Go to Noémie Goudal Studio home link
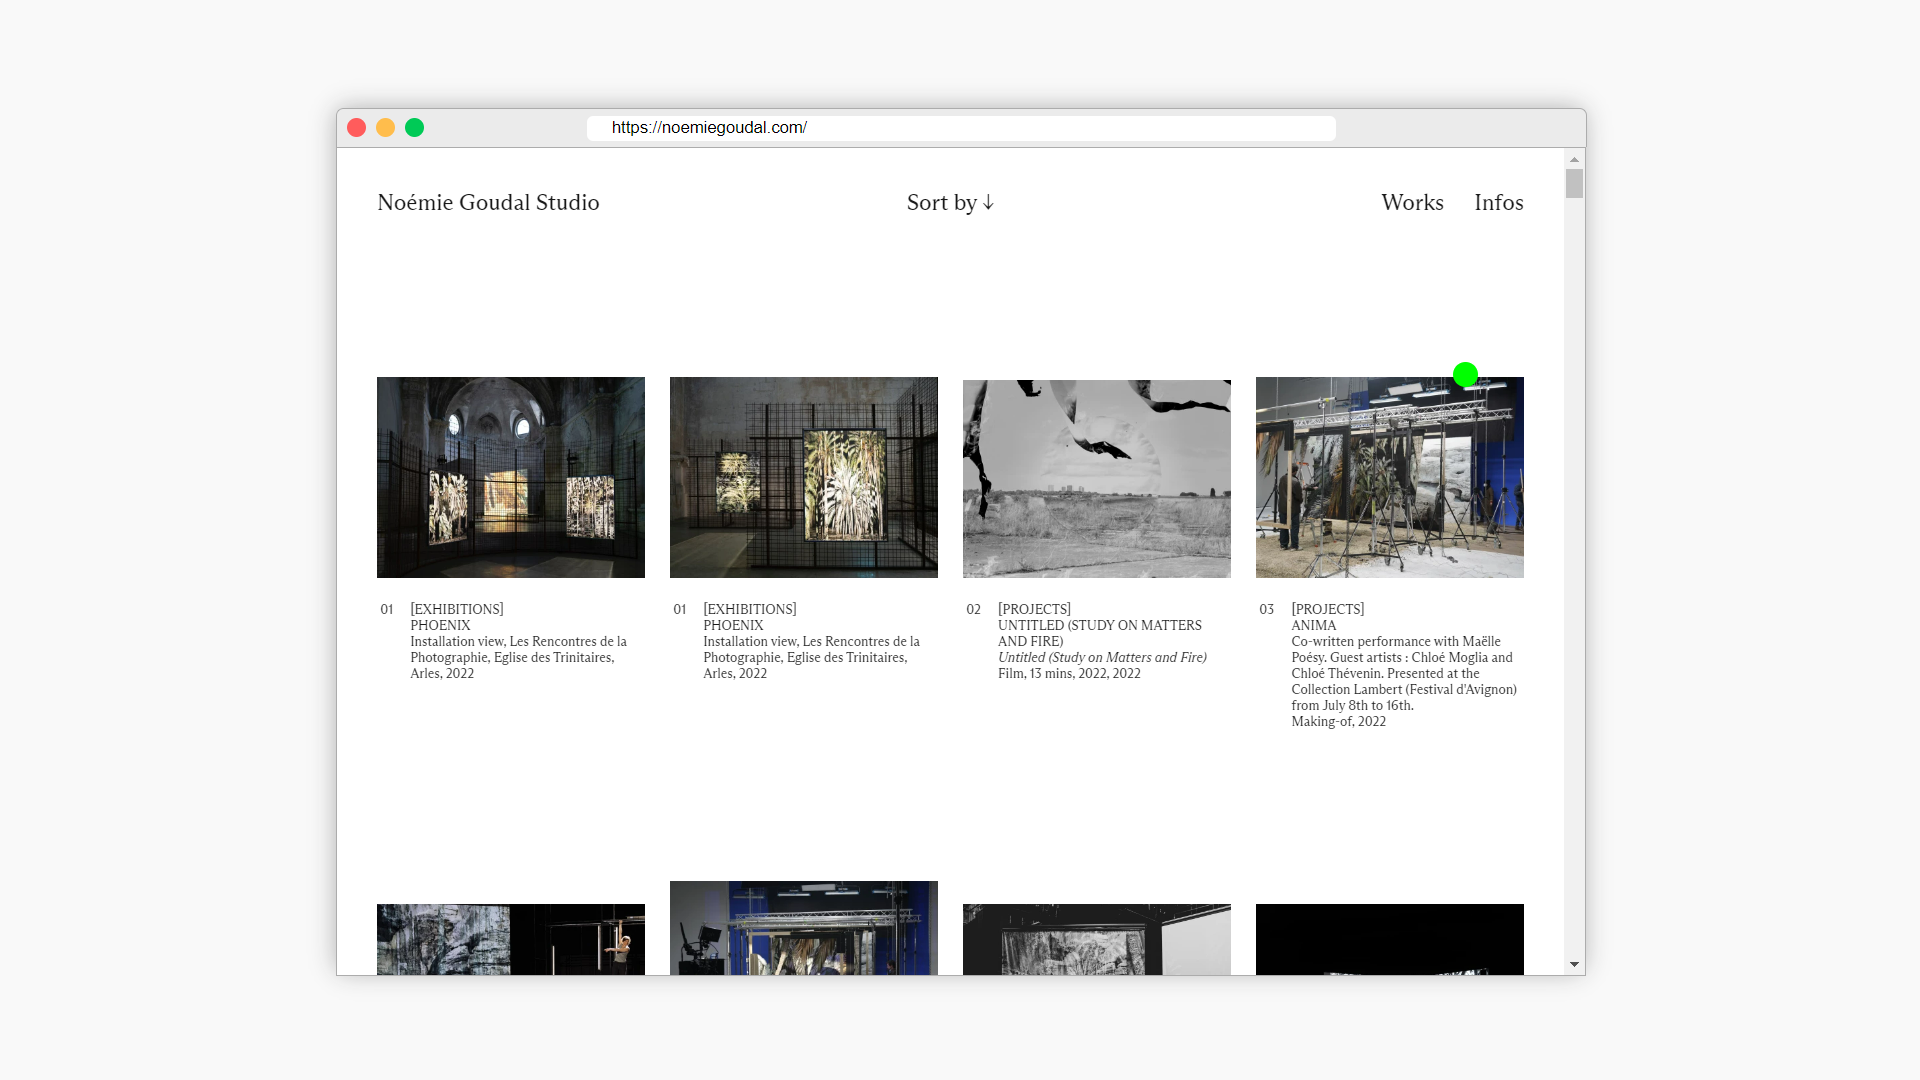Viewport: 1920px width, 1080px height. click(x=488, y=203)
